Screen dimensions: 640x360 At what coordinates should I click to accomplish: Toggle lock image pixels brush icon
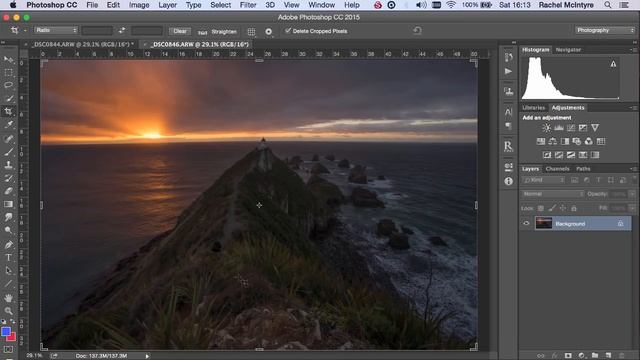(552, 208)
